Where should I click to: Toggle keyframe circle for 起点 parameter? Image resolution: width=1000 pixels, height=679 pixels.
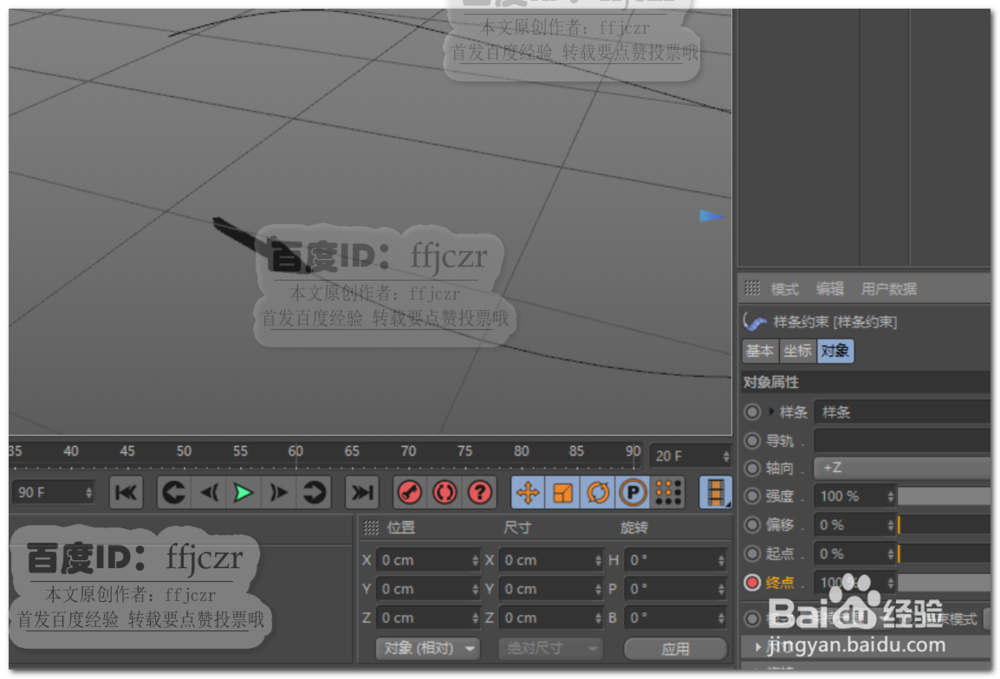click(x=753, y=553)
